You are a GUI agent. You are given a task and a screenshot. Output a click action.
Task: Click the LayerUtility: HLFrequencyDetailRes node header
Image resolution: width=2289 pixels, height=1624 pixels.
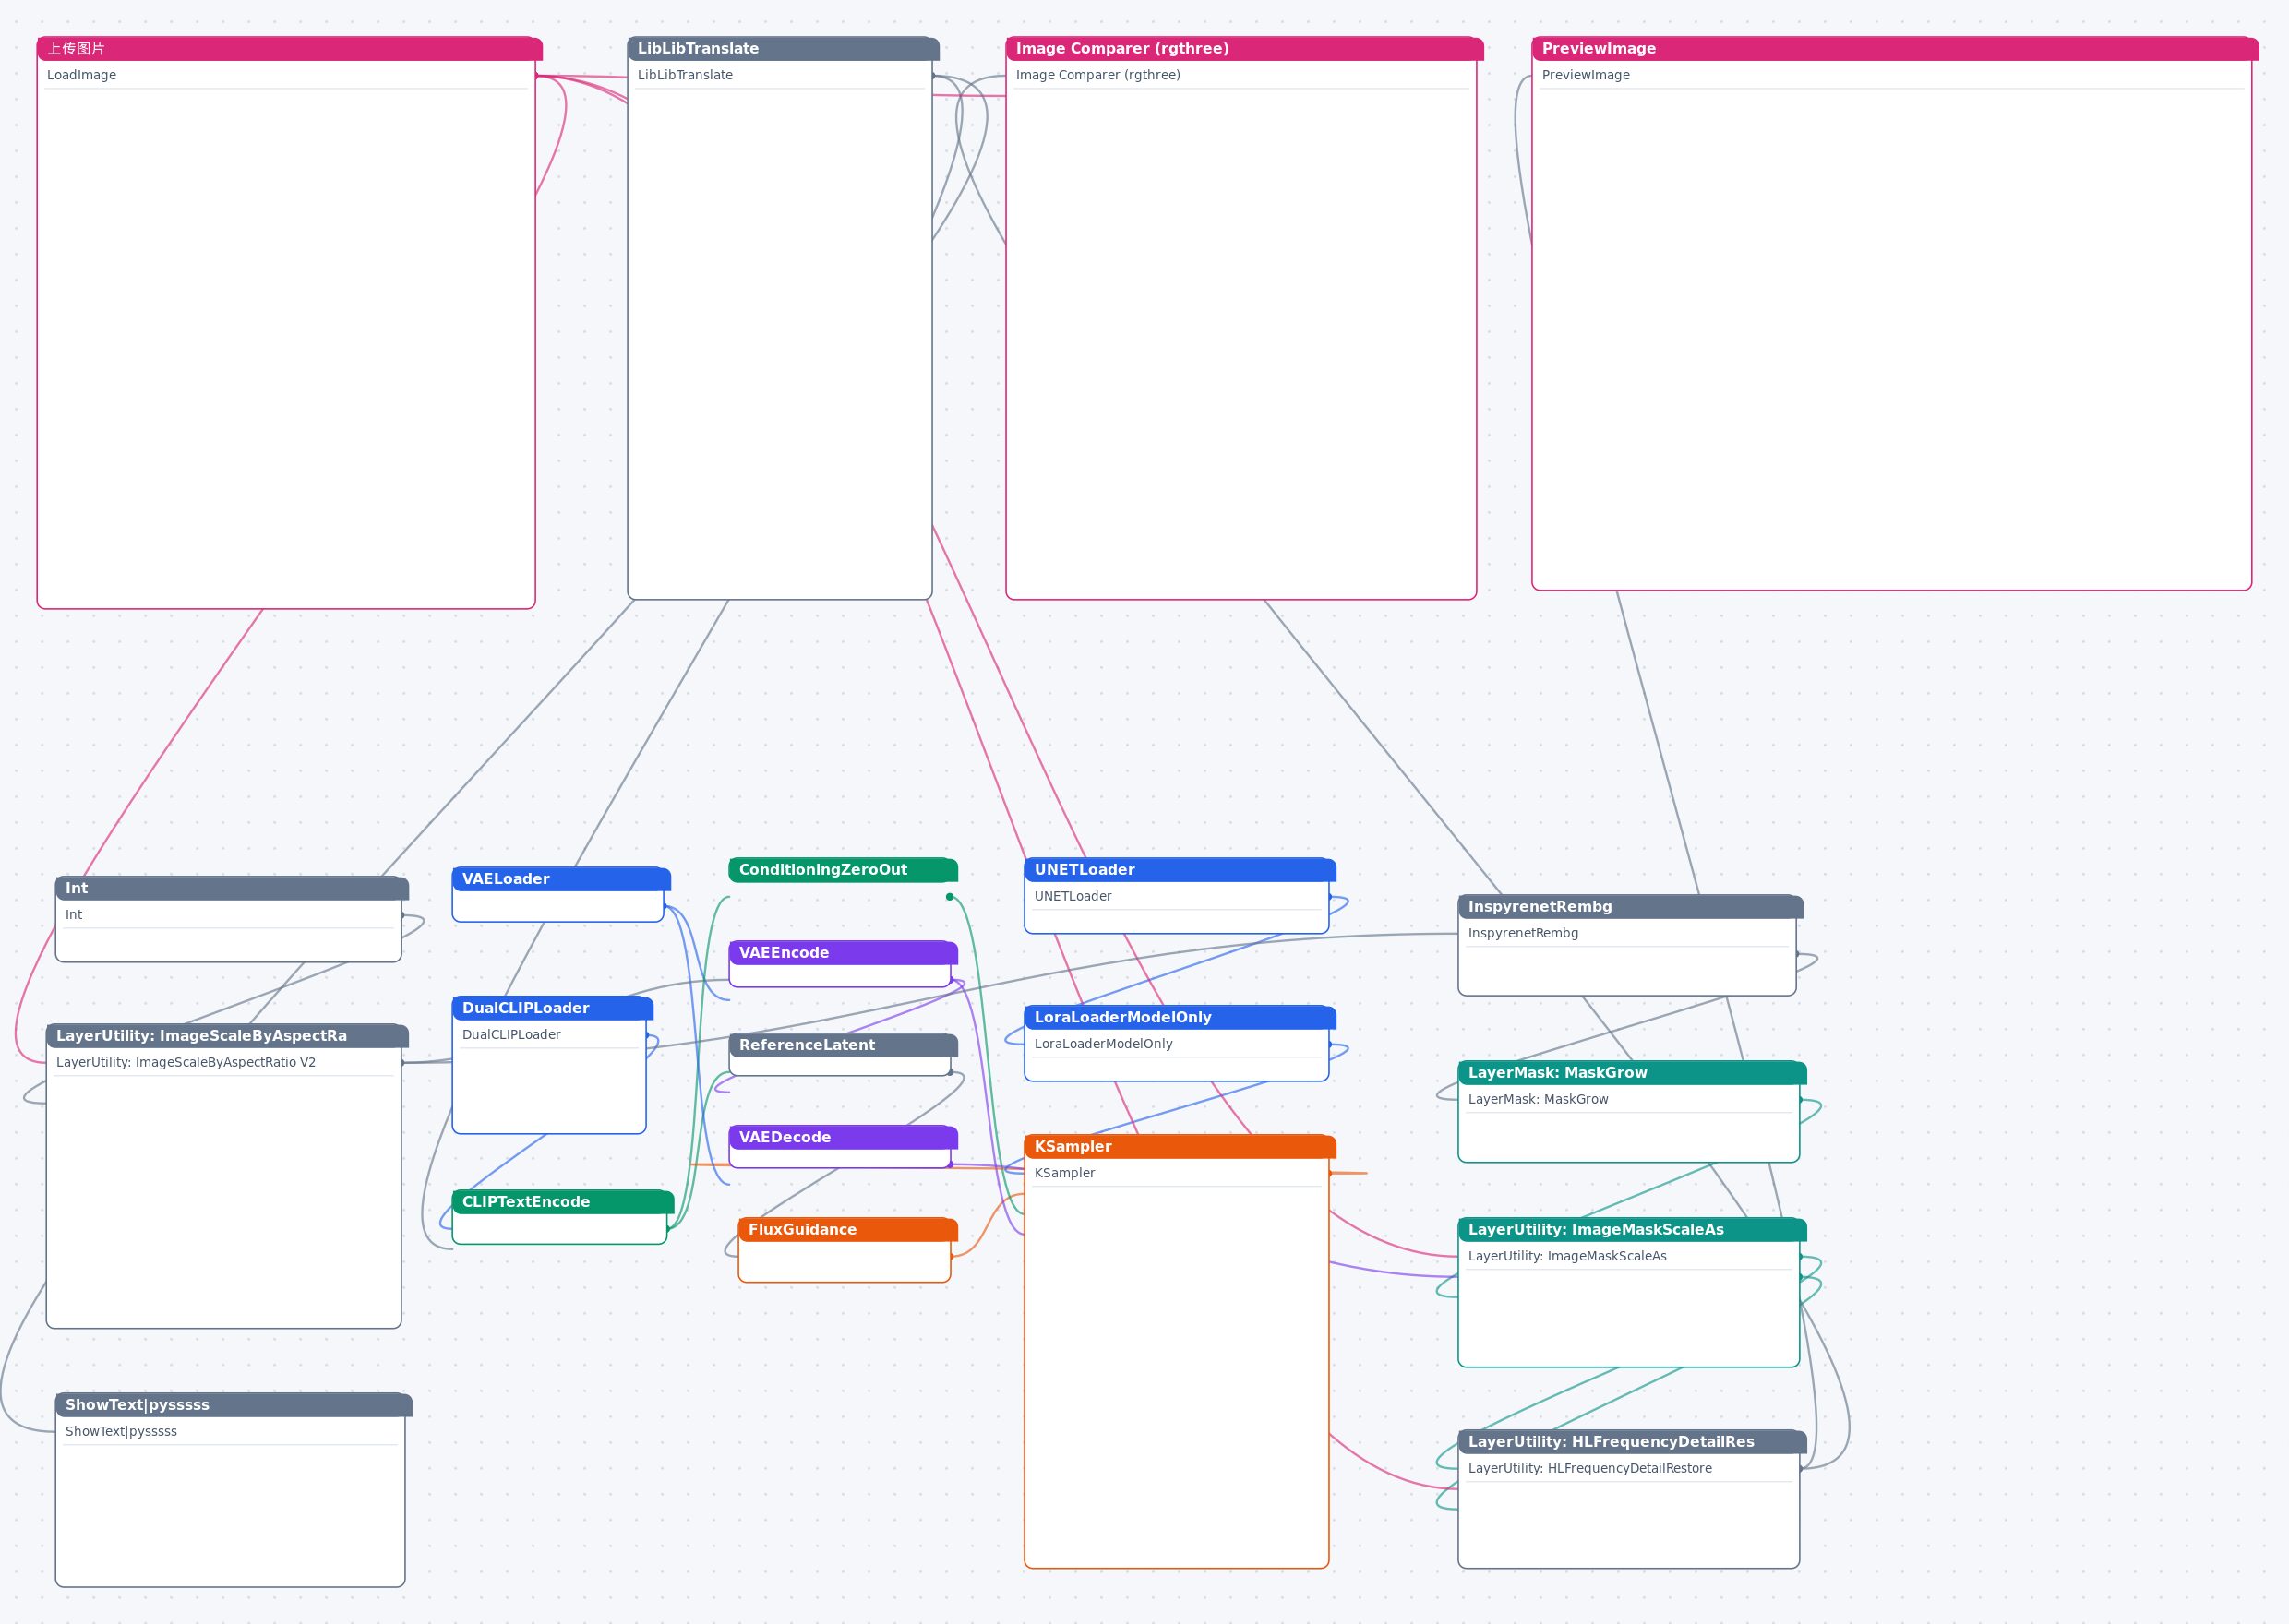tap(1632, 1442)
